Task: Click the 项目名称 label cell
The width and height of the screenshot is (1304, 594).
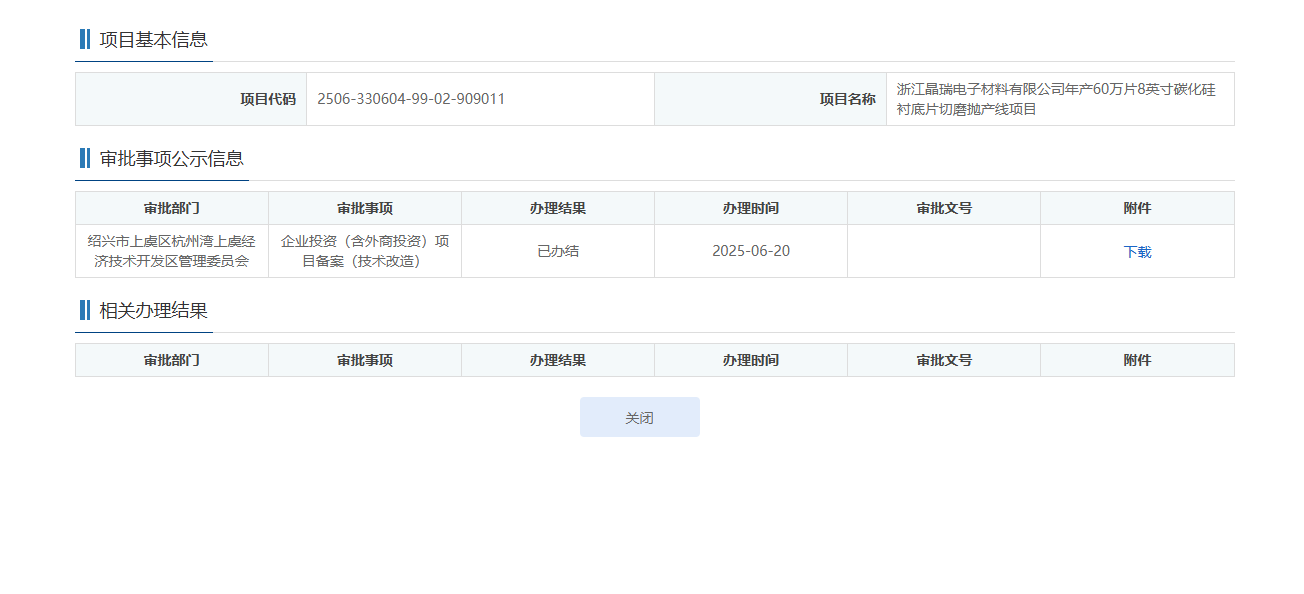Action: coord(847,99)
